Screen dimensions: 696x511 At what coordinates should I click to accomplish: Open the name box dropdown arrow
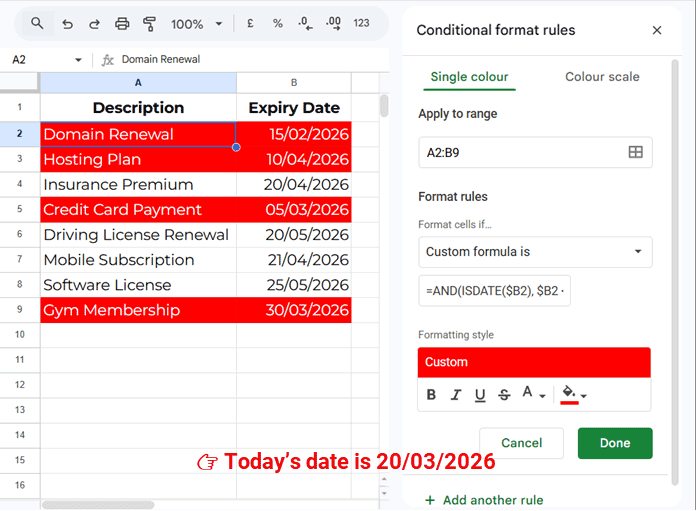click(x=78, y=59)
